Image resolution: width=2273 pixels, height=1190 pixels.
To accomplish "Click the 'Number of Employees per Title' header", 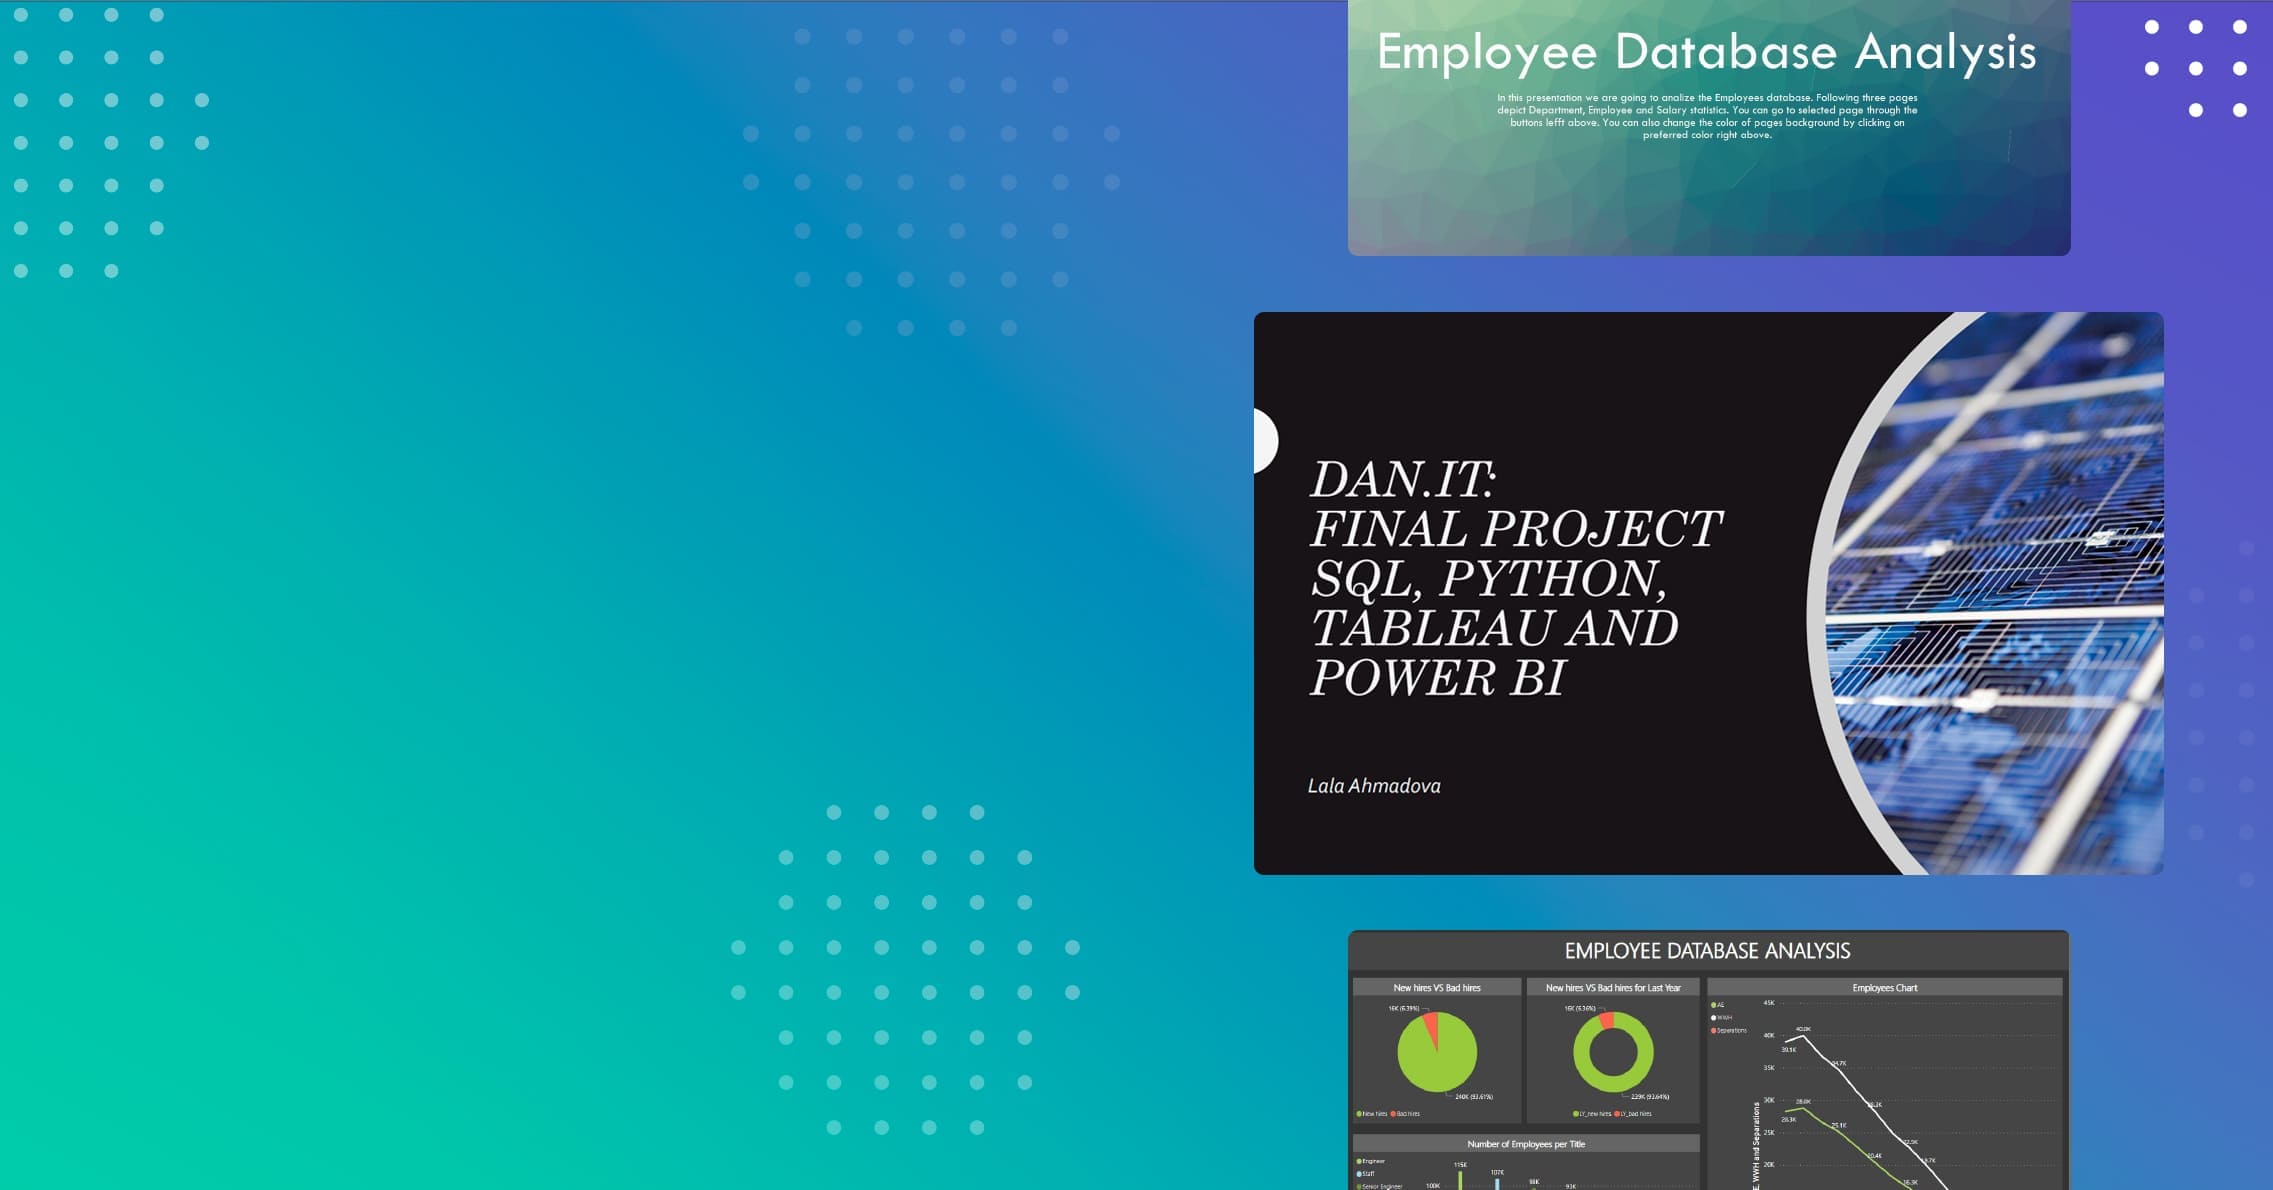I will (1525, 1144).
